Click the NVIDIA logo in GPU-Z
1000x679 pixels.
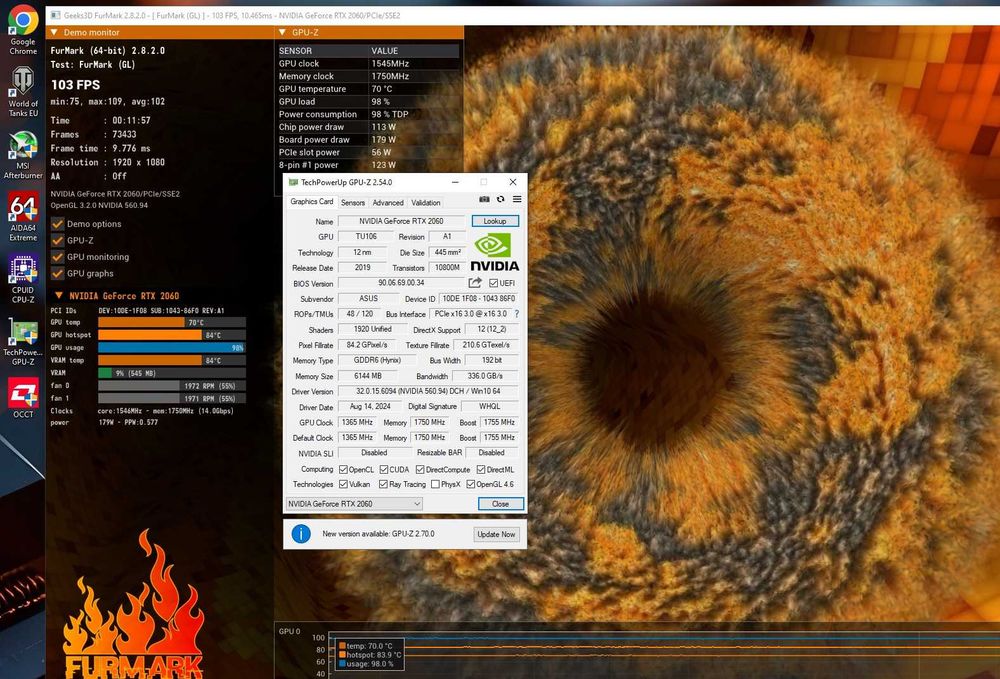(494, 252)
